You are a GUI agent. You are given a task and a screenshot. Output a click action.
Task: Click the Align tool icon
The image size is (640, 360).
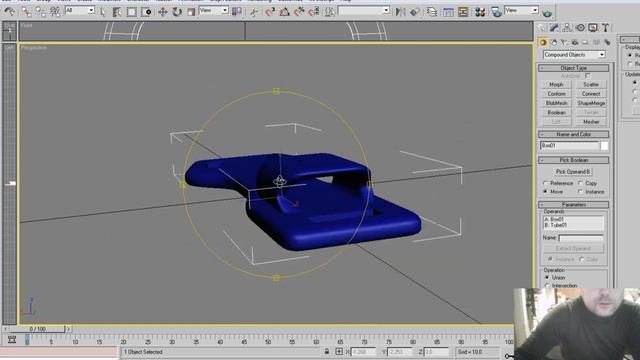tap(415, 12)
